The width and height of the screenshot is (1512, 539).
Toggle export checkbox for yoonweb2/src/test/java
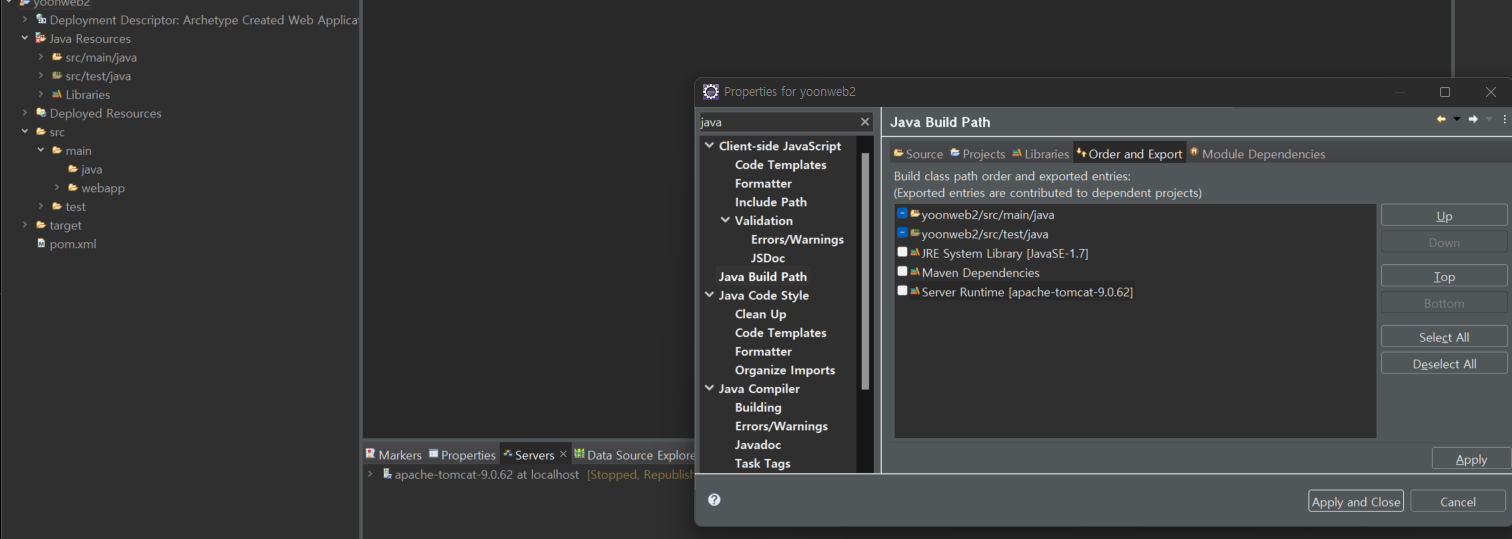(903, 233)
